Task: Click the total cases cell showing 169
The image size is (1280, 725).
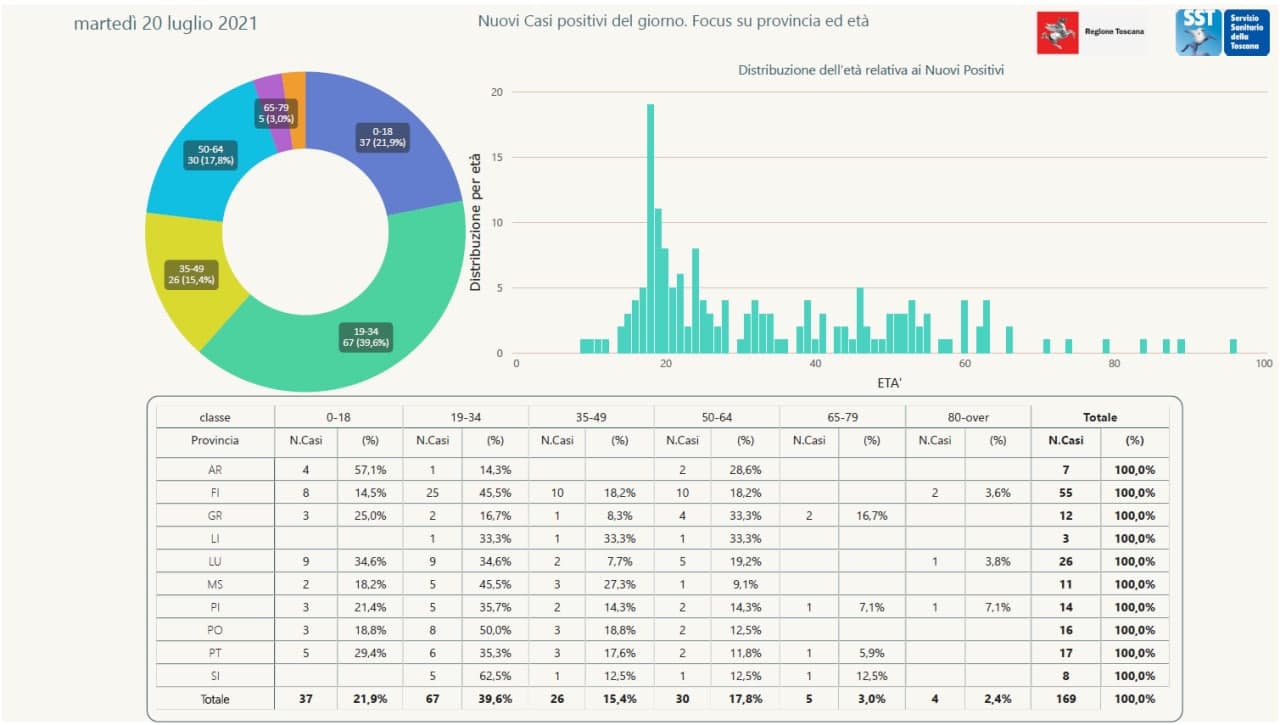Action: 1066,699
